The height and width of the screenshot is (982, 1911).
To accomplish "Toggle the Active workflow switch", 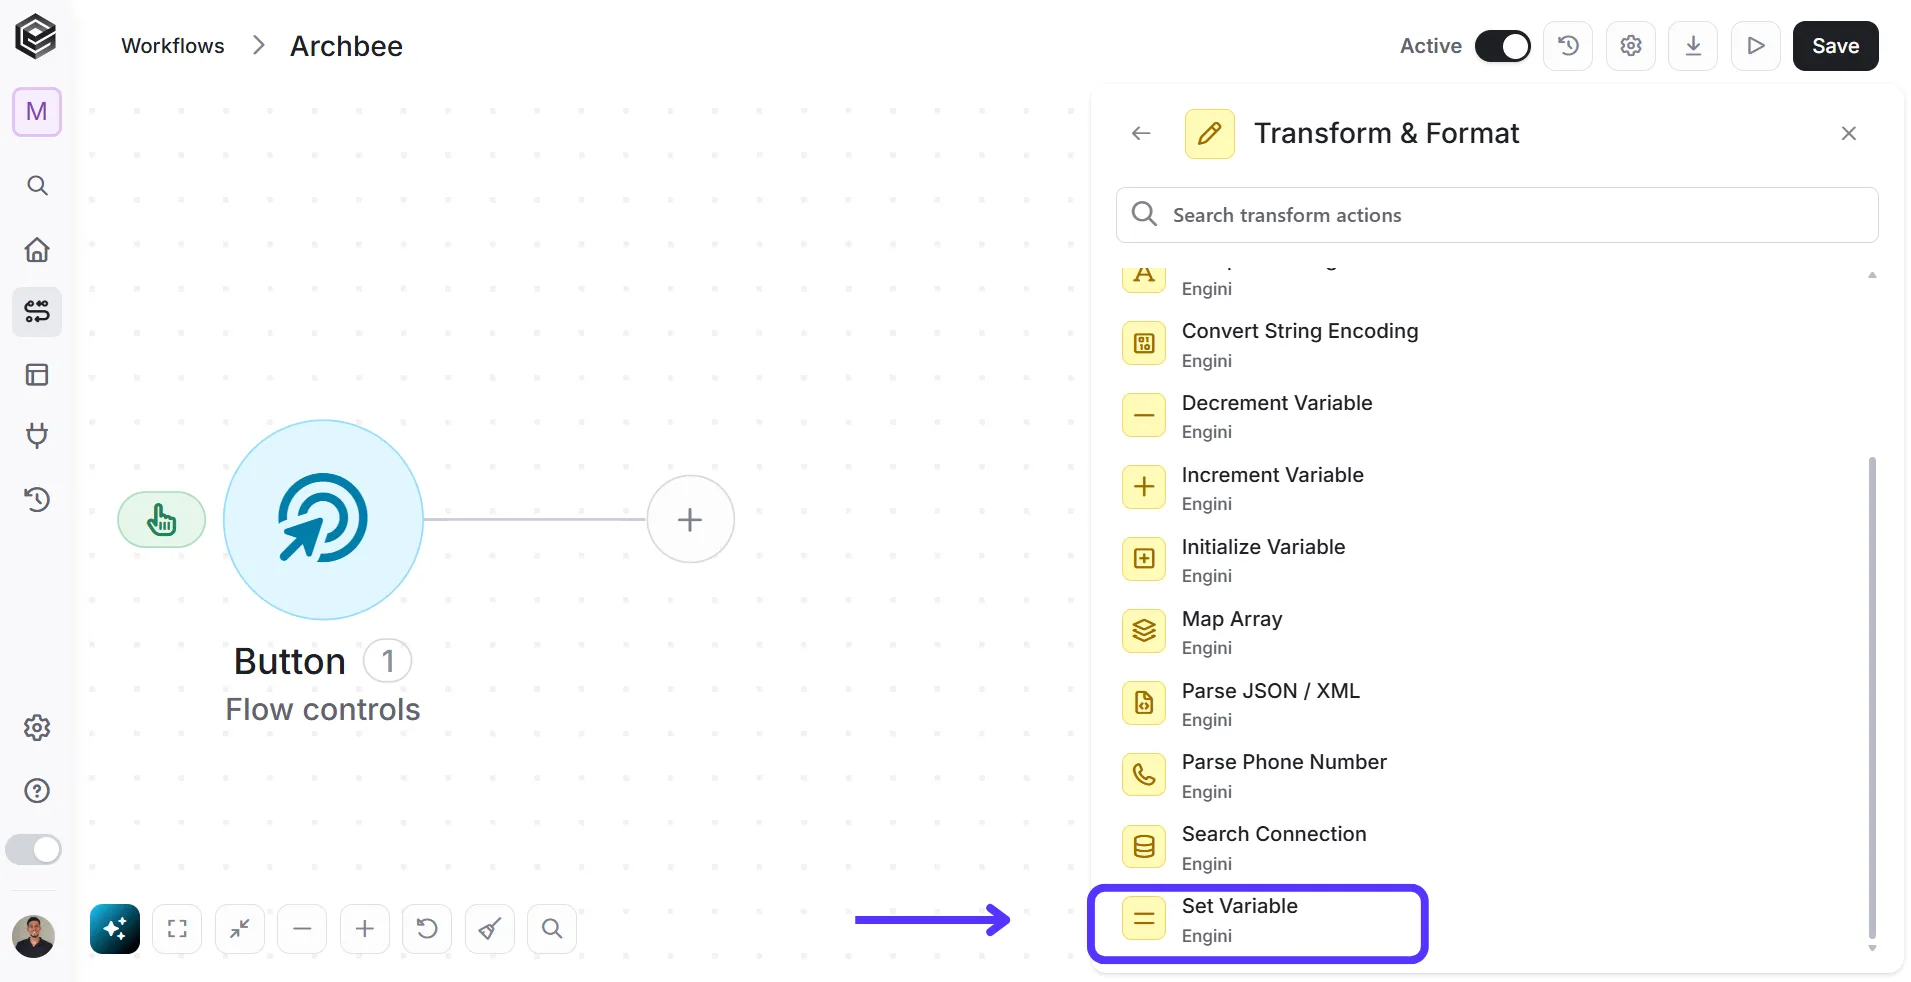I will pyautogui.click(x=1502, y=46).
